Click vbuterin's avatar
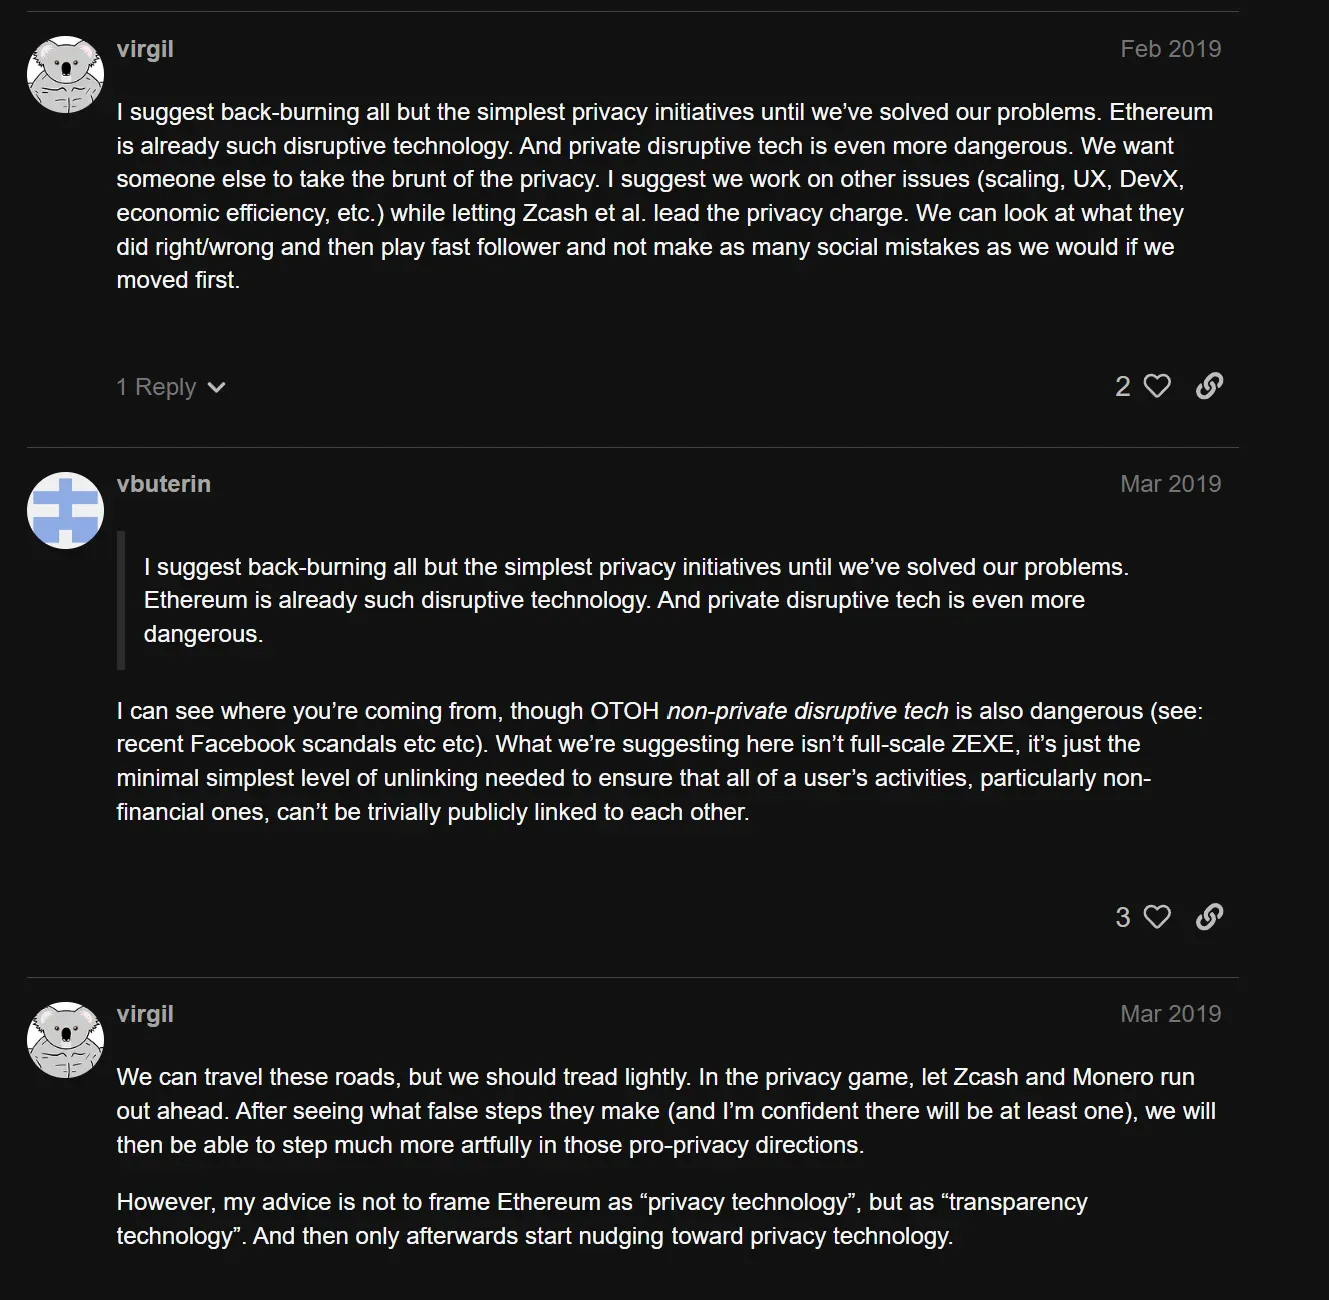 (64, 510)
